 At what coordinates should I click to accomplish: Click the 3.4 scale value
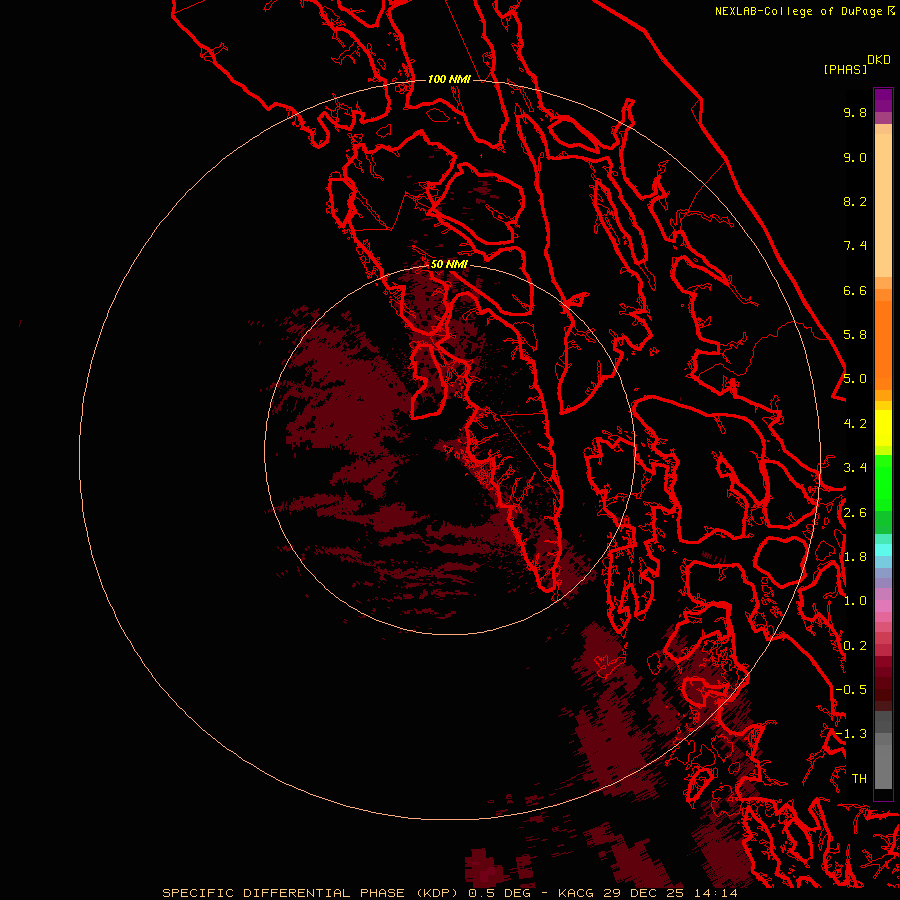pyautogui.click(x=855, y=468)
